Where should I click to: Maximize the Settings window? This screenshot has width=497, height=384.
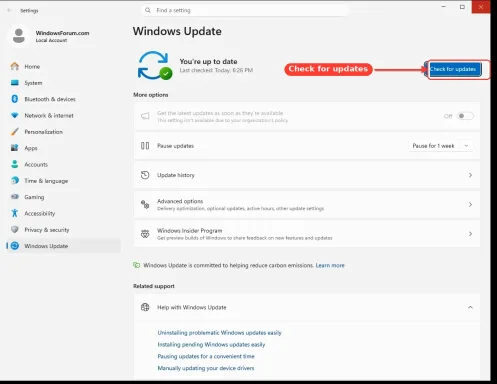click(462, 7)
